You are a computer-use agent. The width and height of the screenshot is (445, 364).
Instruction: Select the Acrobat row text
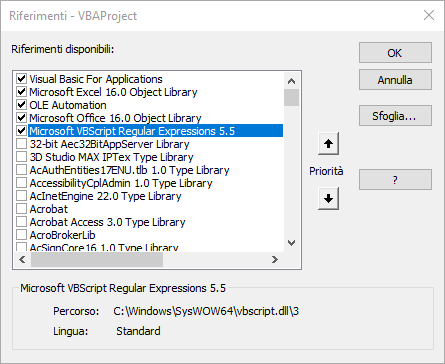49,209
